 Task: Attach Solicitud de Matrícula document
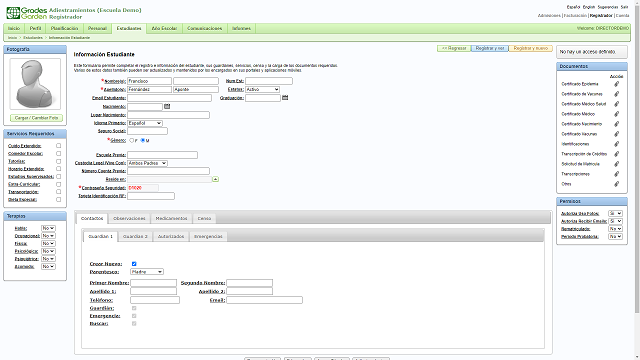(616, 164)
